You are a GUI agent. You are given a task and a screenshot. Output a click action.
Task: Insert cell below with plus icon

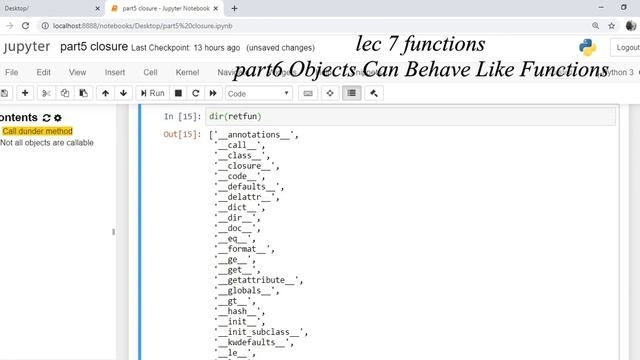(25, 93)
